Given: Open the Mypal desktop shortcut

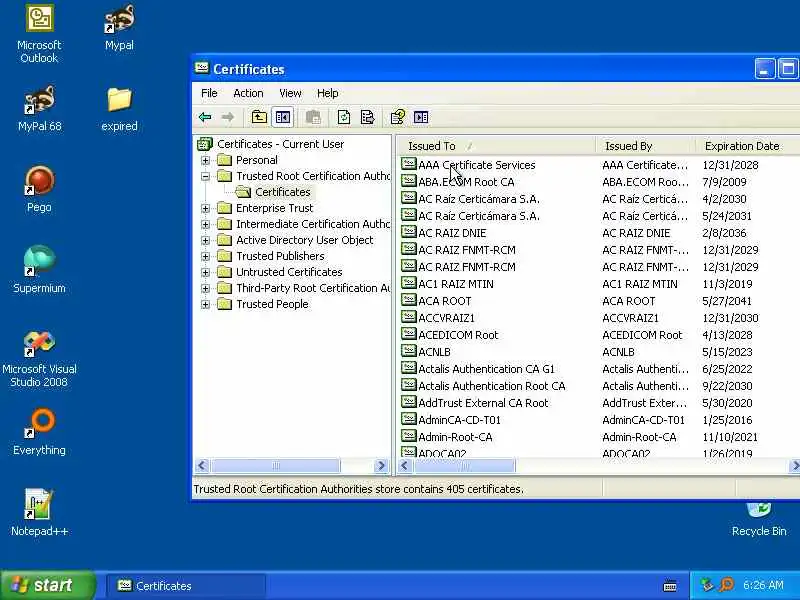Looking at the screenshot, I should click(119, 28).
